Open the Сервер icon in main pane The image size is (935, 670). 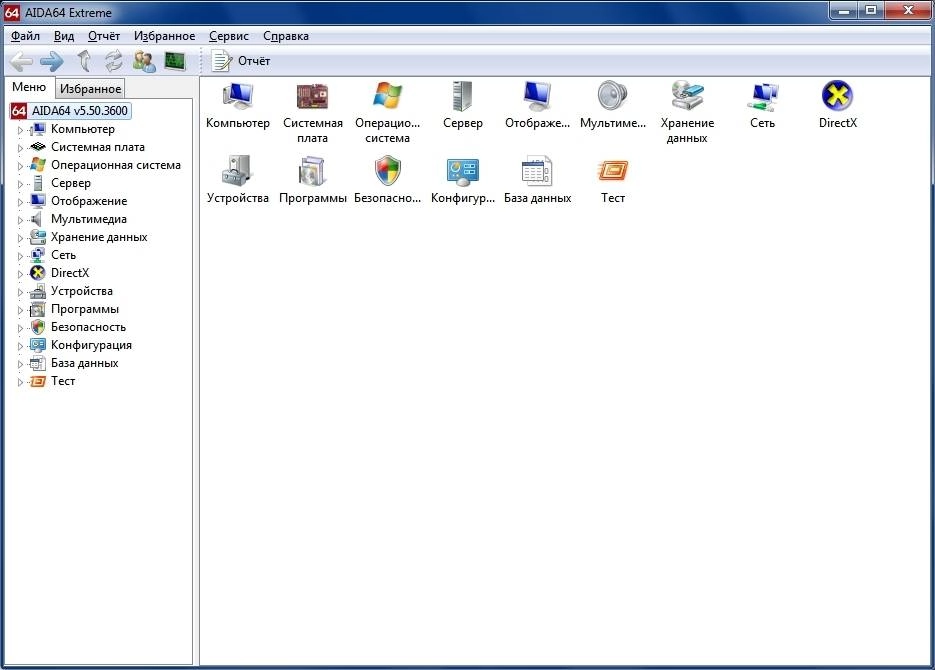click(x=463, y=106)
